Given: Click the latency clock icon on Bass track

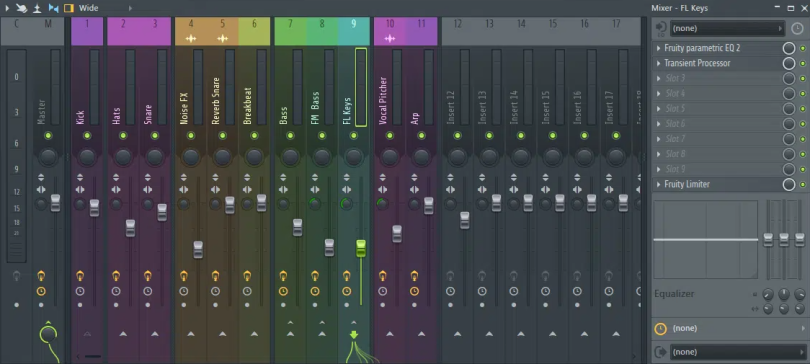Looking at the screenshot, I should tap(283, 291).
